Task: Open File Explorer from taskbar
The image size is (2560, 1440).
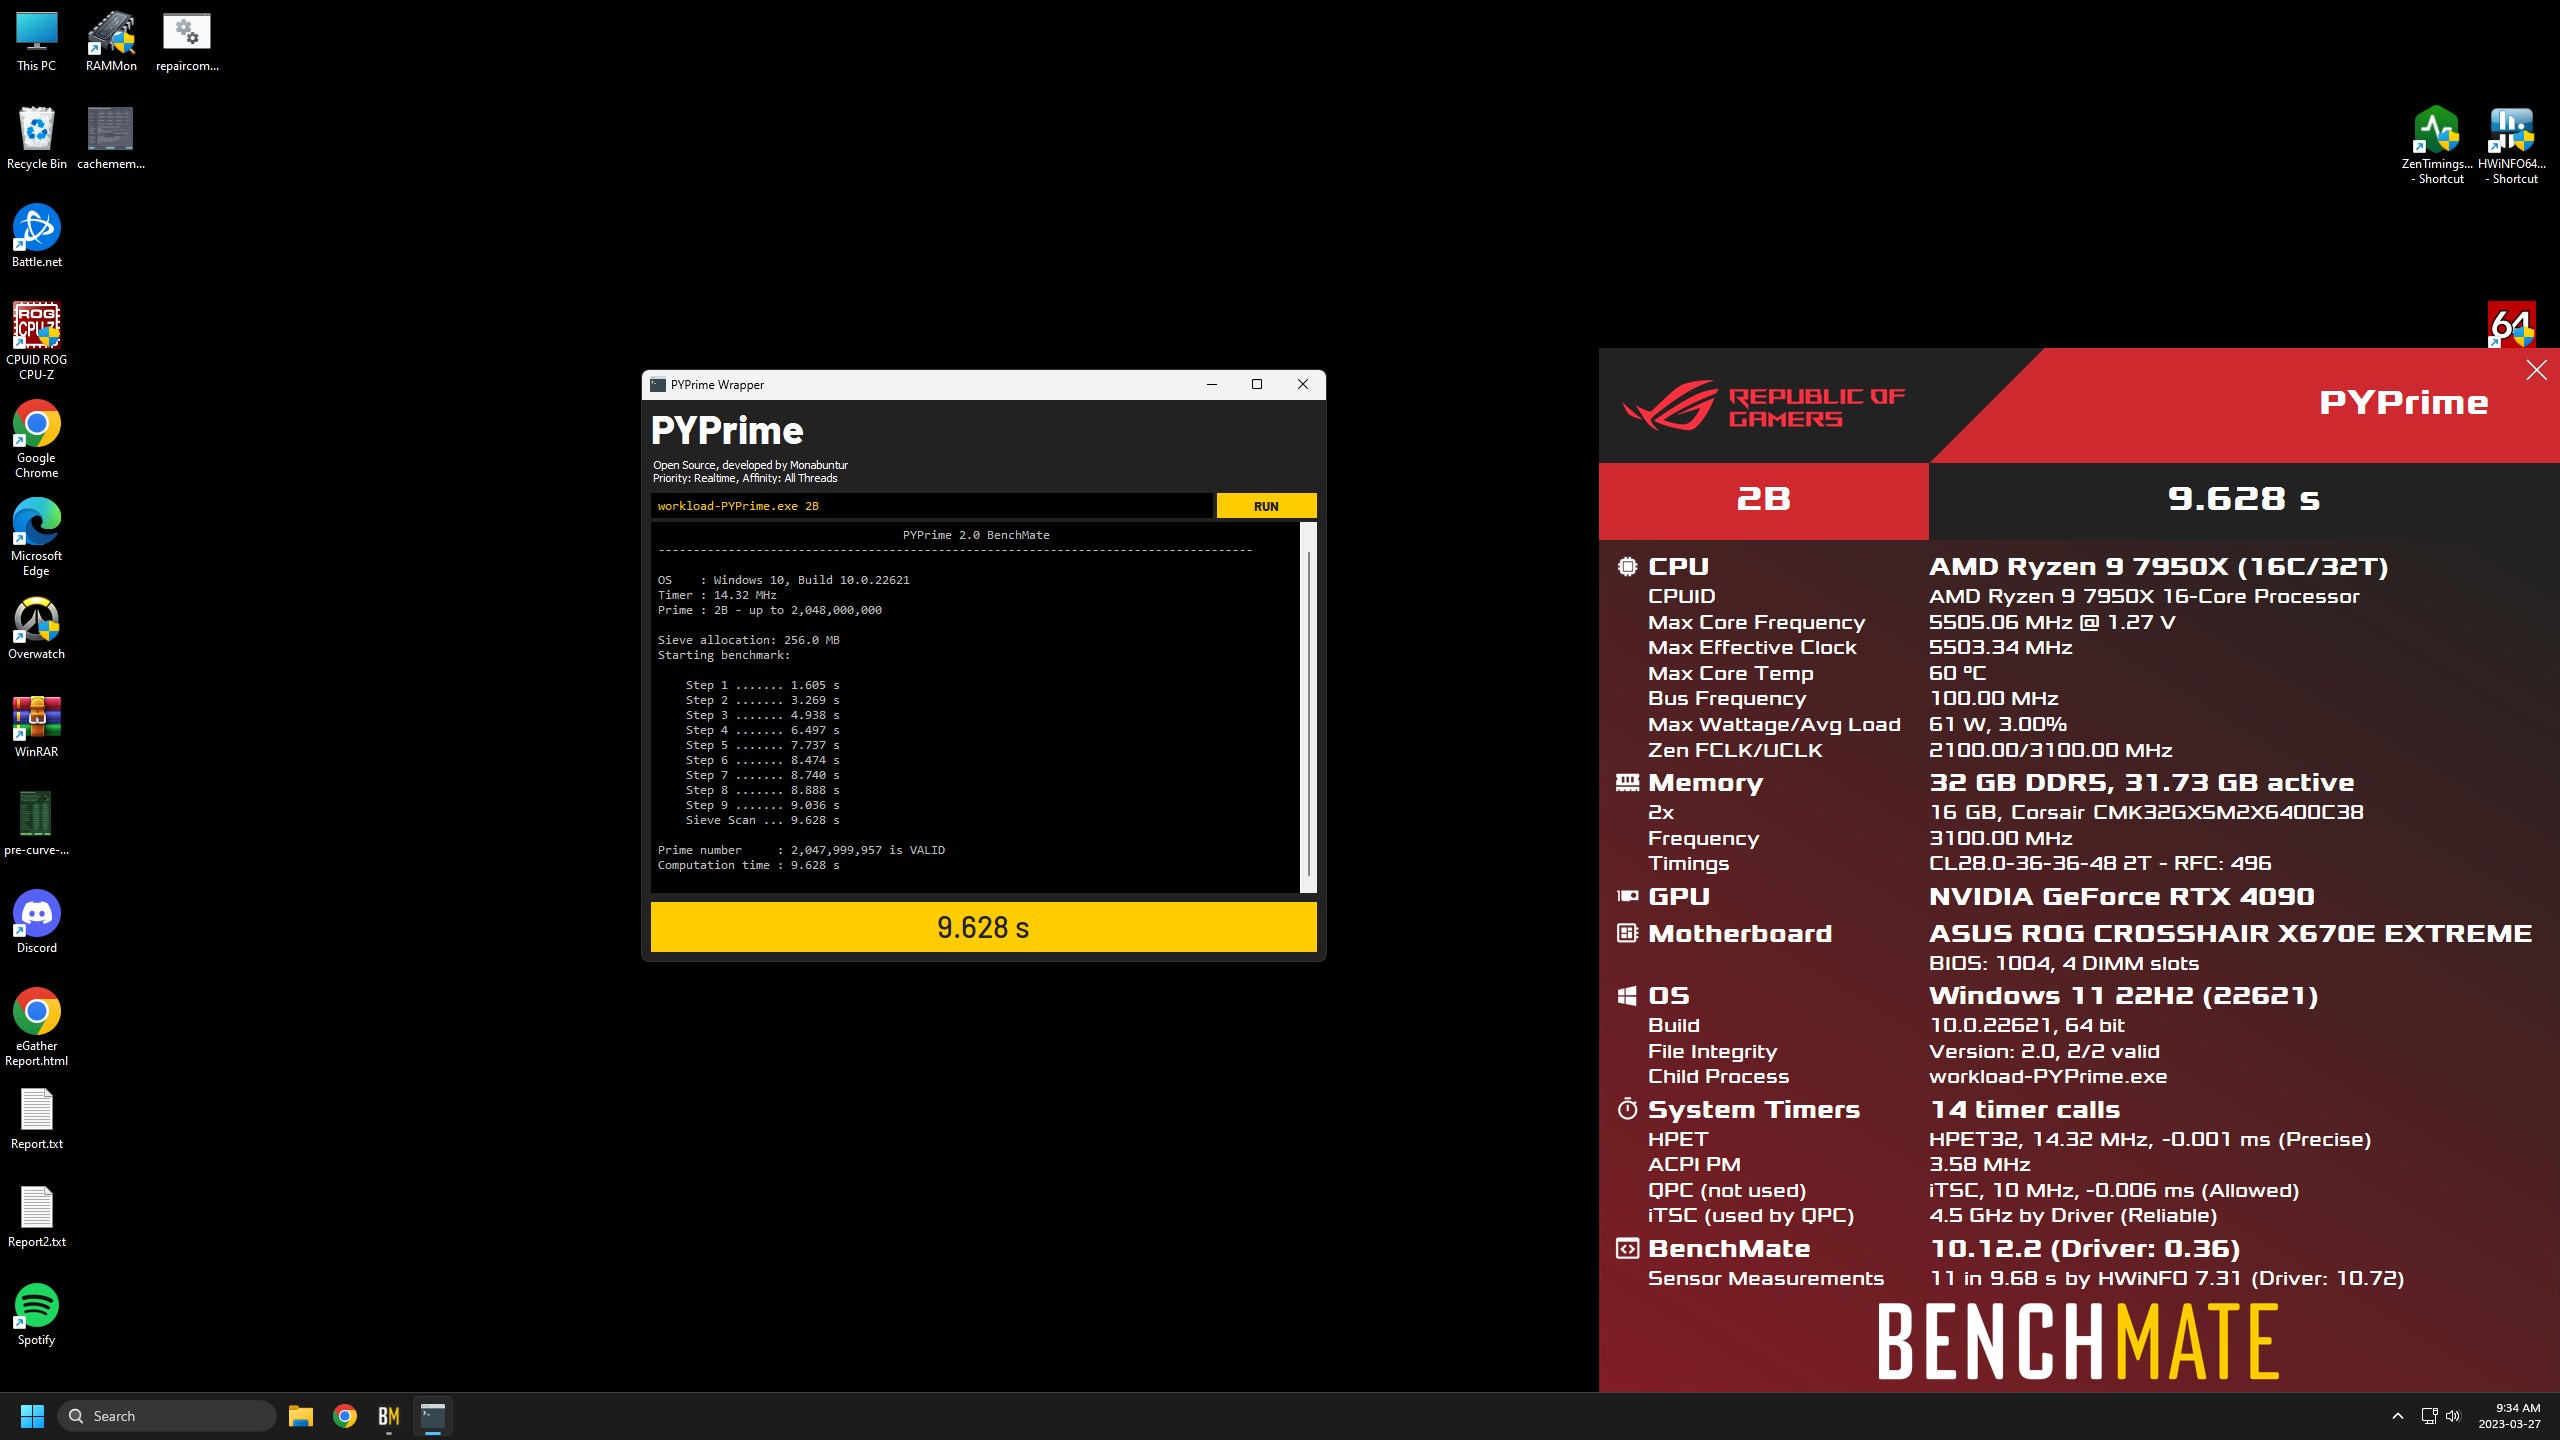Action: click(301, 1416)
